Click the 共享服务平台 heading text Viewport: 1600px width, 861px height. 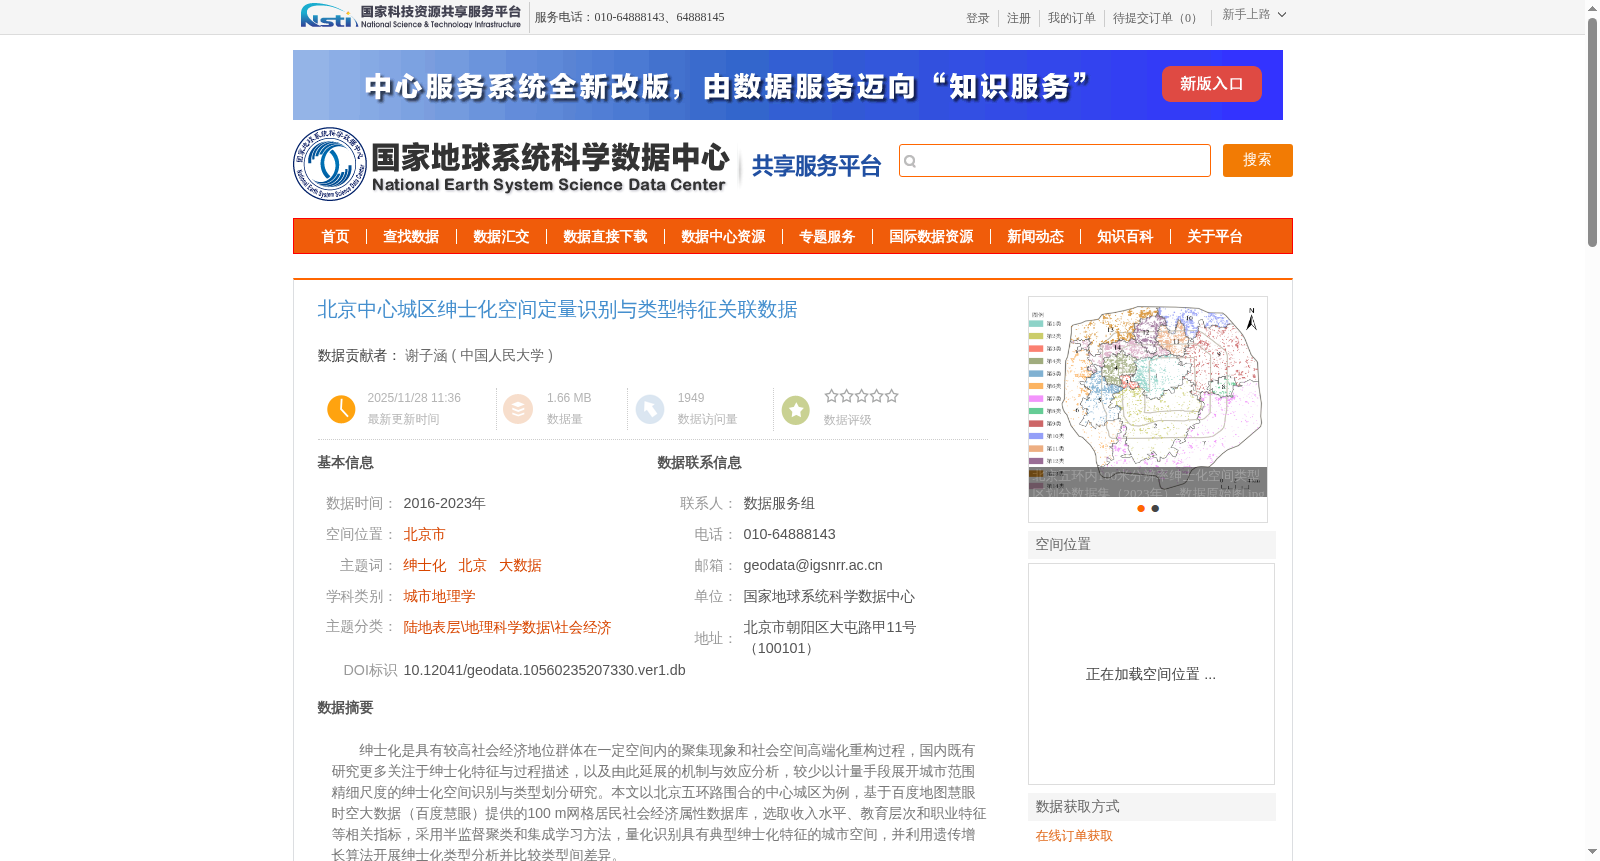pyautogui.click(x=816, y=166)
